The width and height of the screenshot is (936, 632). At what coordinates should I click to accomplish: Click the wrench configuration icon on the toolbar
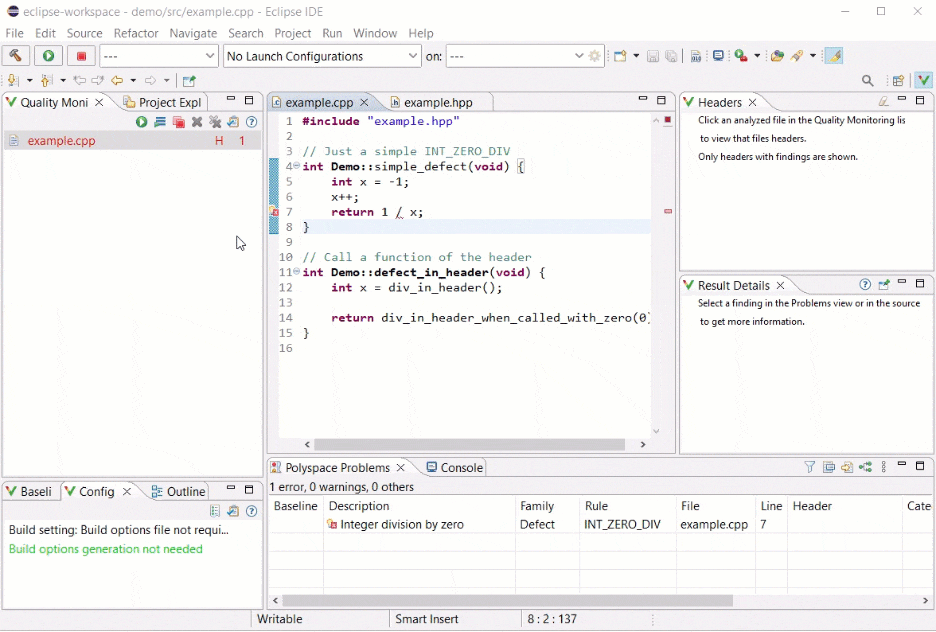coord(15,56)
